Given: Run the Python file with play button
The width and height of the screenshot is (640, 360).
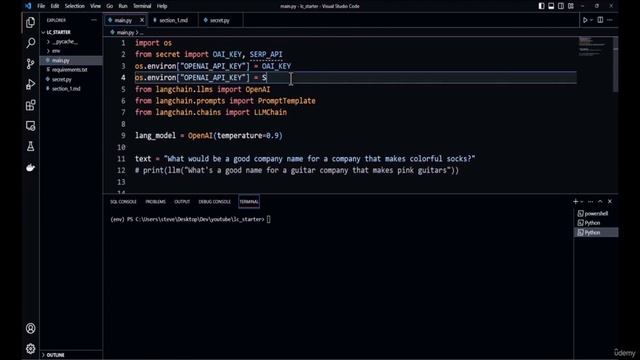Looking at the screenshot, I should (x=585, y=20).
